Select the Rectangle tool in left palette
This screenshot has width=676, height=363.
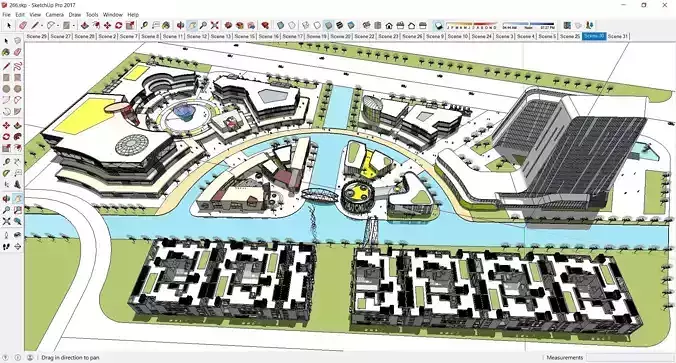(x=6, y=77)
